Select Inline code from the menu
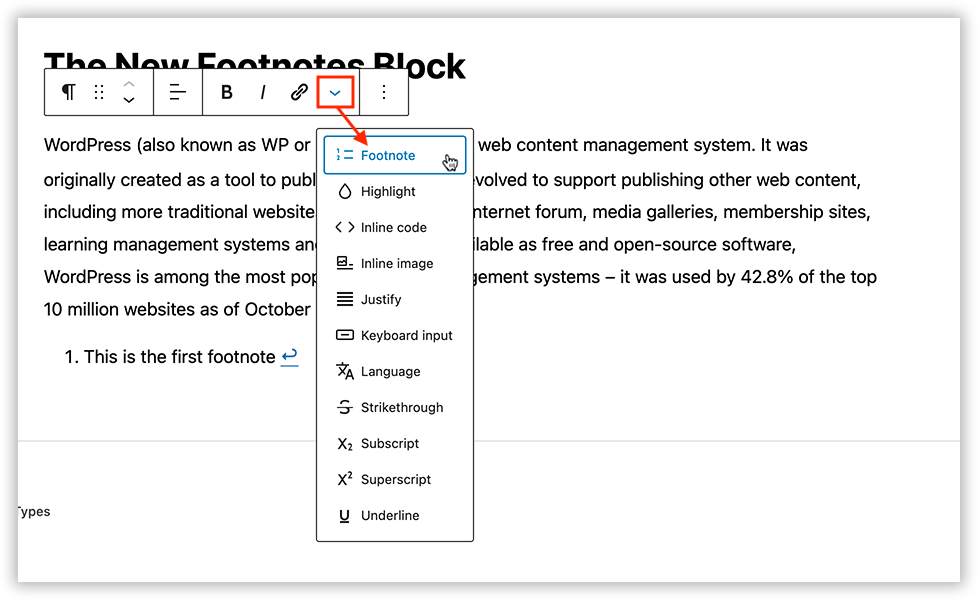 point(393,228)
